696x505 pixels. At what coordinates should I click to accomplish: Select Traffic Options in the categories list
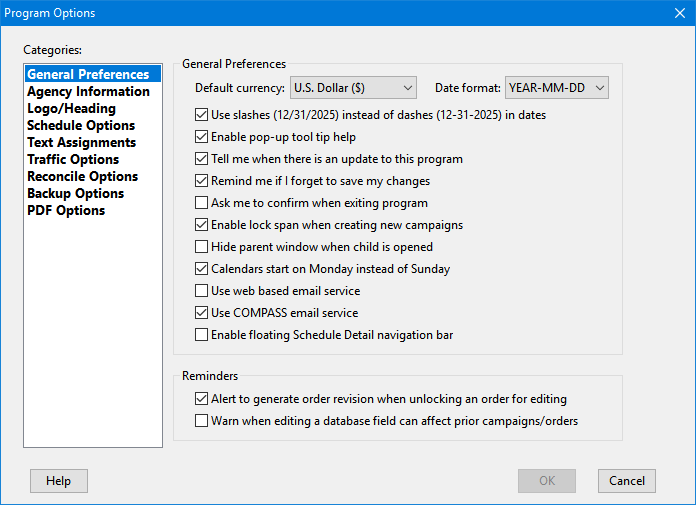(x=73, y=160)
